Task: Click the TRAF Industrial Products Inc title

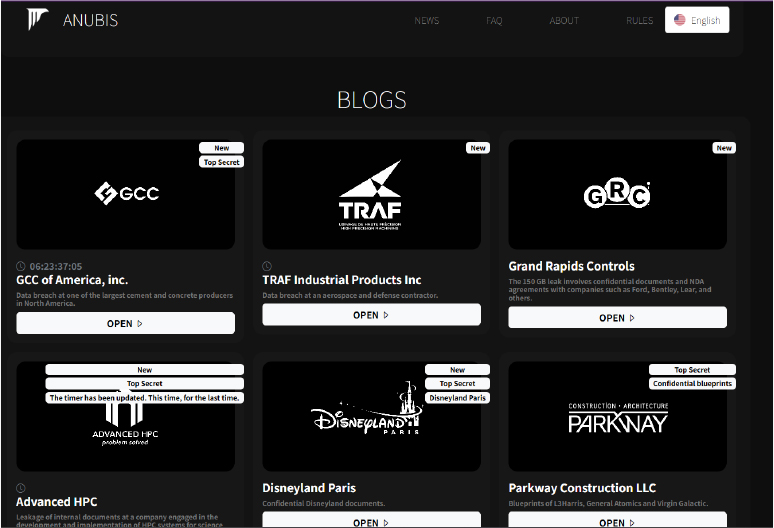Action: 342,280
